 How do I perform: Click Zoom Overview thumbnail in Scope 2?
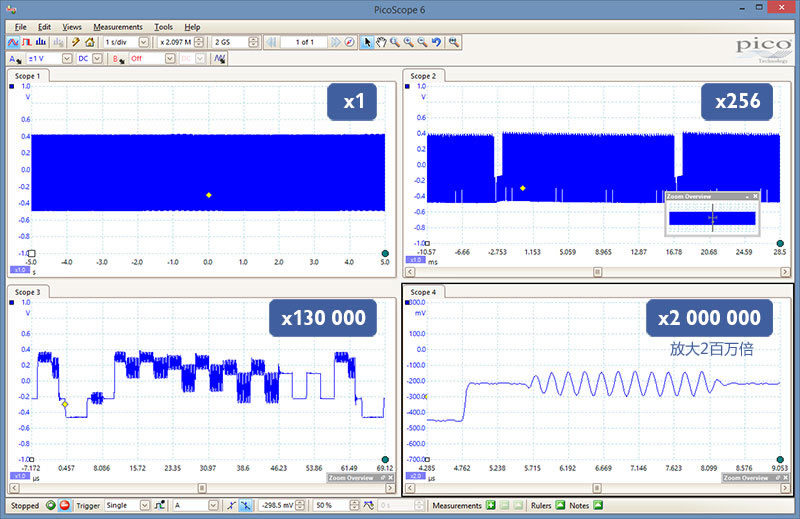tap(712, 218)
